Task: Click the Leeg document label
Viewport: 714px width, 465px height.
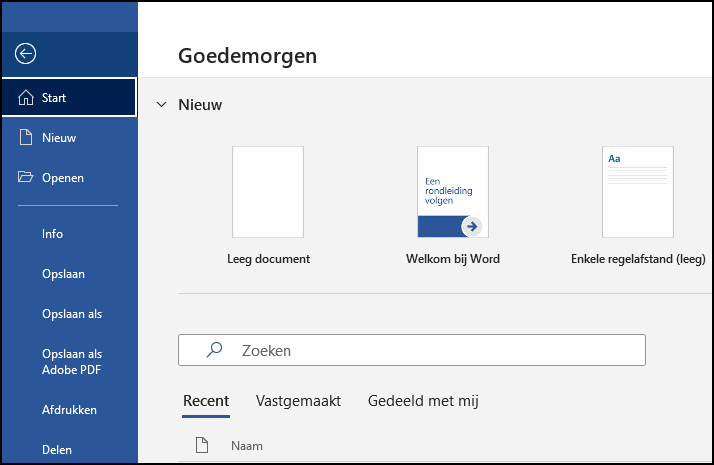Action: click(x=268, y=259)
